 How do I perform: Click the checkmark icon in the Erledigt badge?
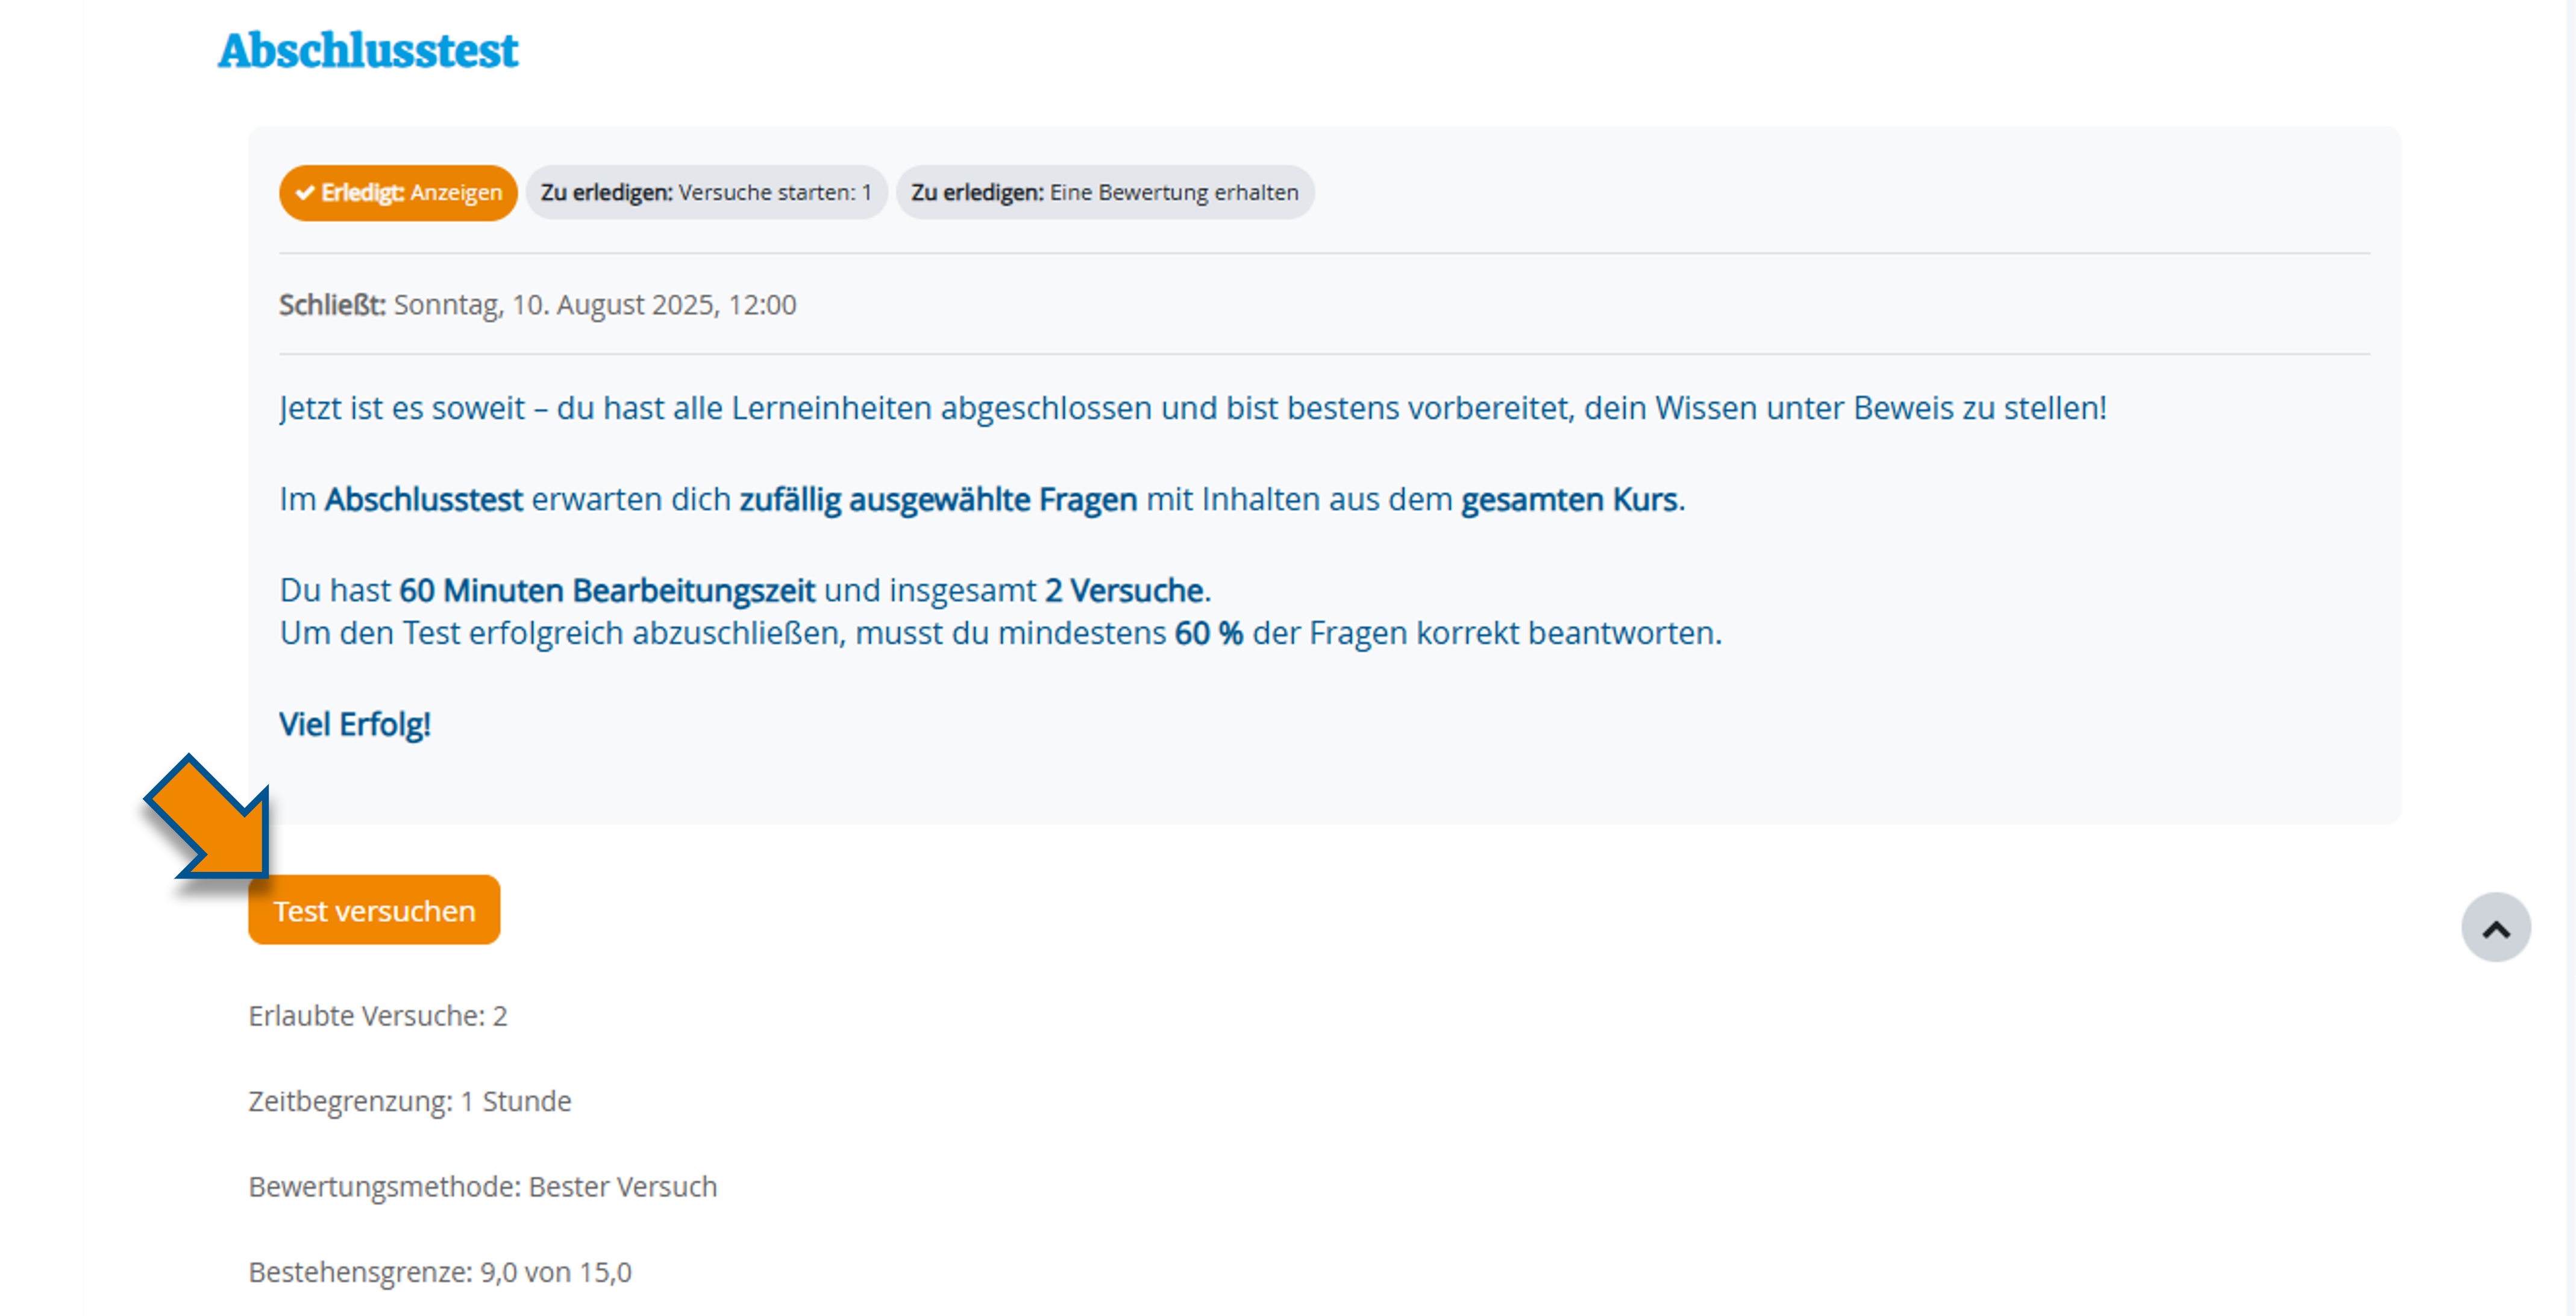(306, 193)
